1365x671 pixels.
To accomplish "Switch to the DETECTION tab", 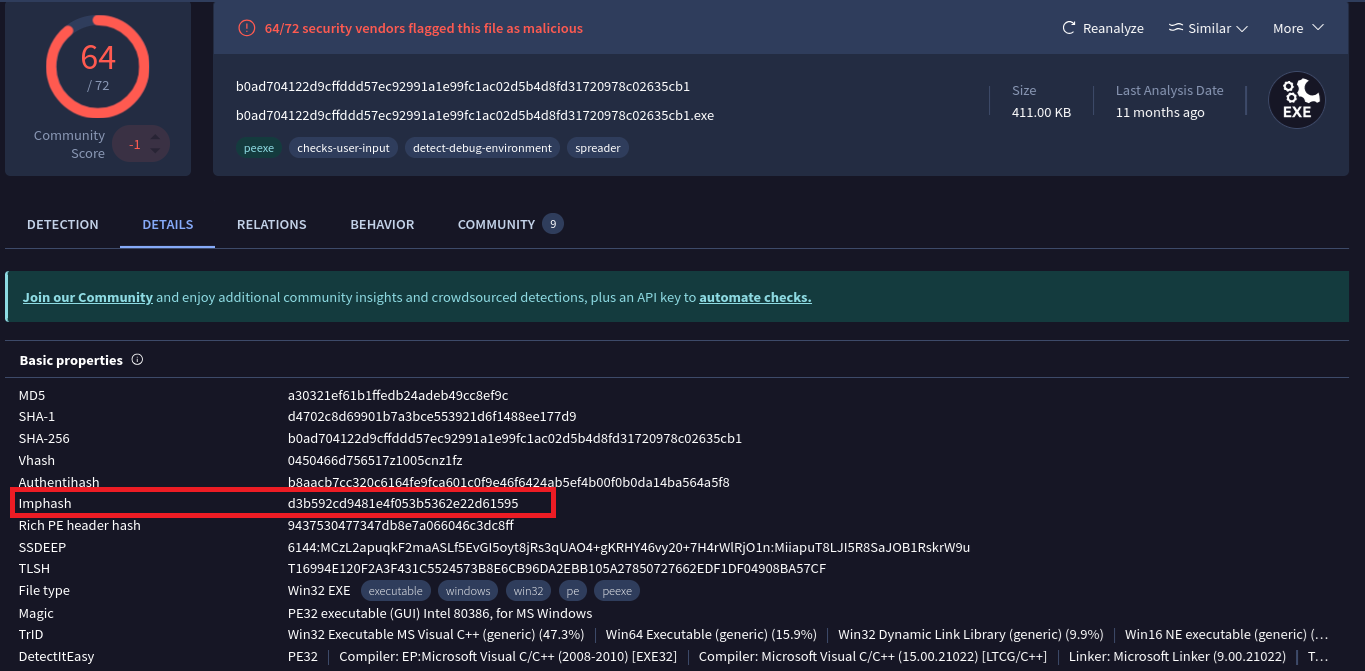I will point(63,224).
